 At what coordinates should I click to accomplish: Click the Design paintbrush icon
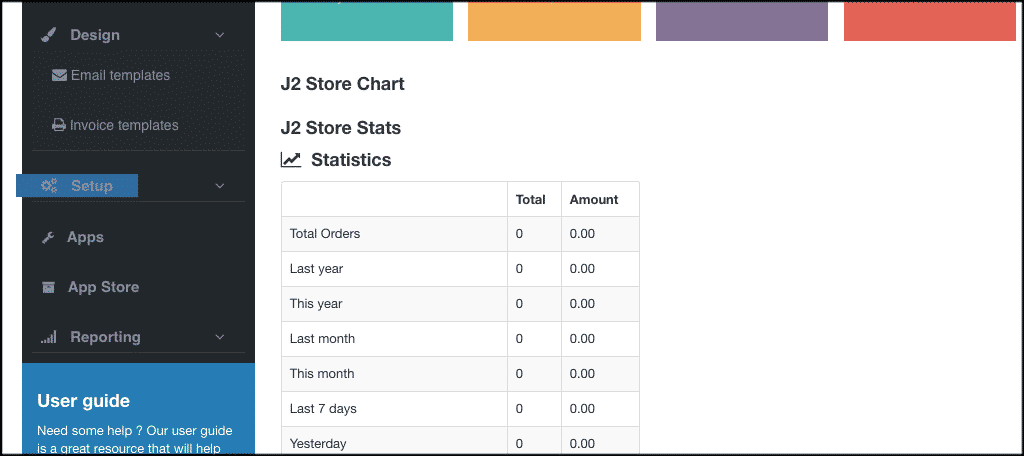(x=48, y=35)
